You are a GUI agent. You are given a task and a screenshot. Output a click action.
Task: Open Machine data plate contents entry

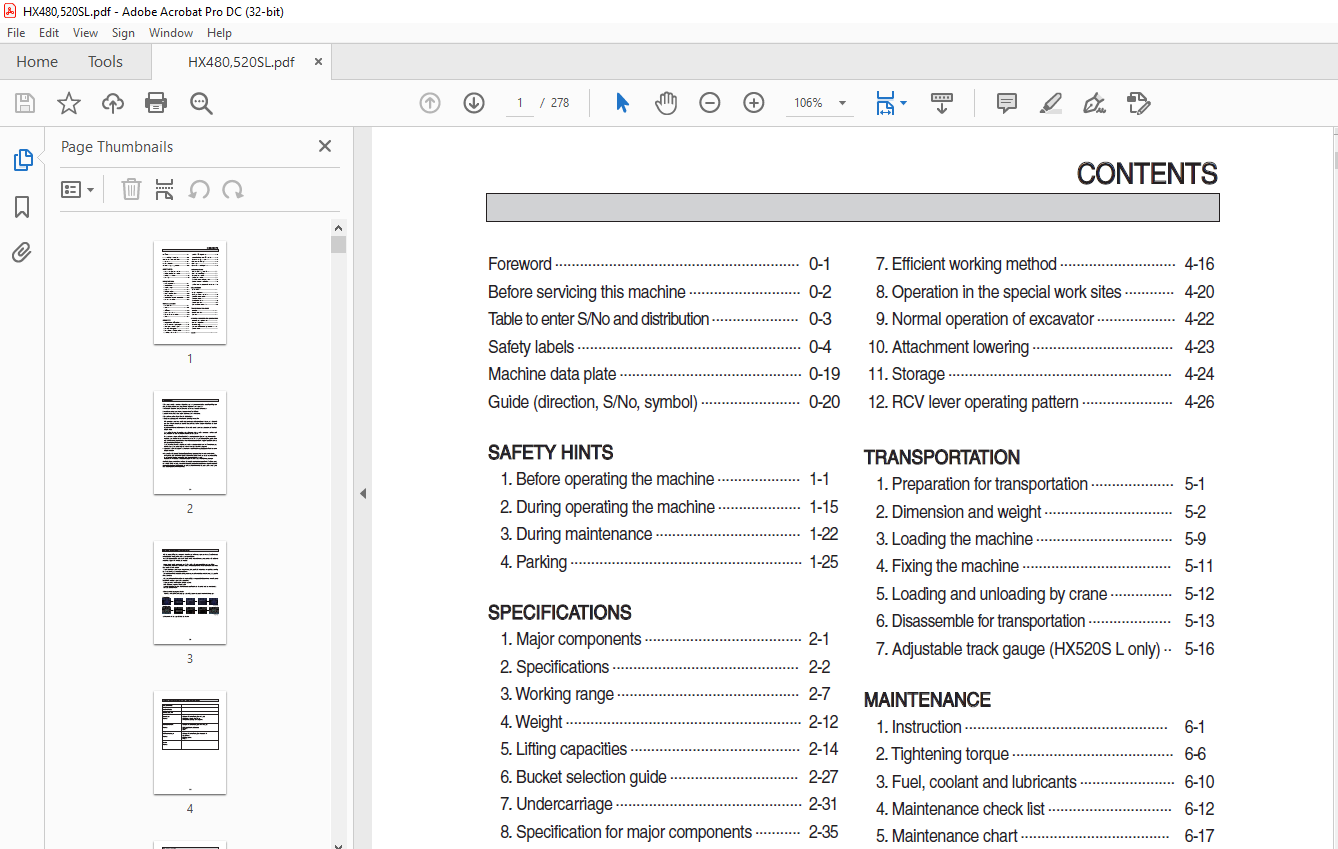[x=664, y=374]
